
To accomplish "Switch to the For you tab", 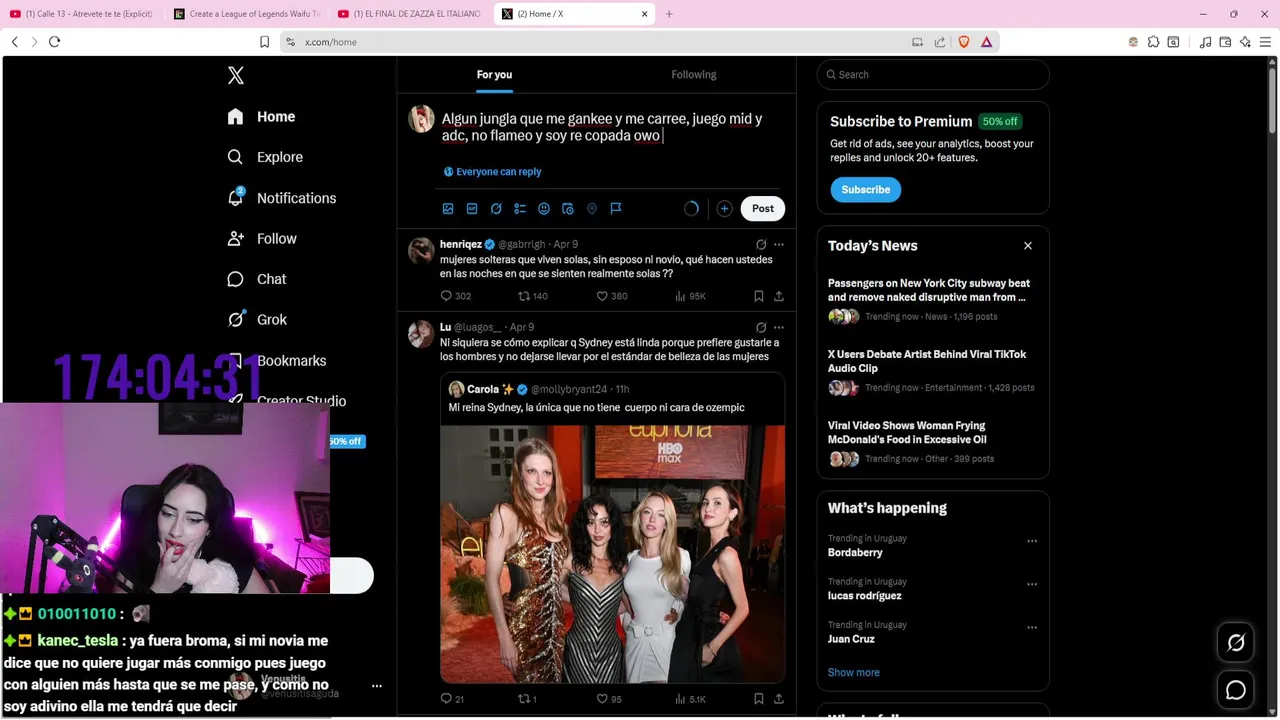I will 494,75.
